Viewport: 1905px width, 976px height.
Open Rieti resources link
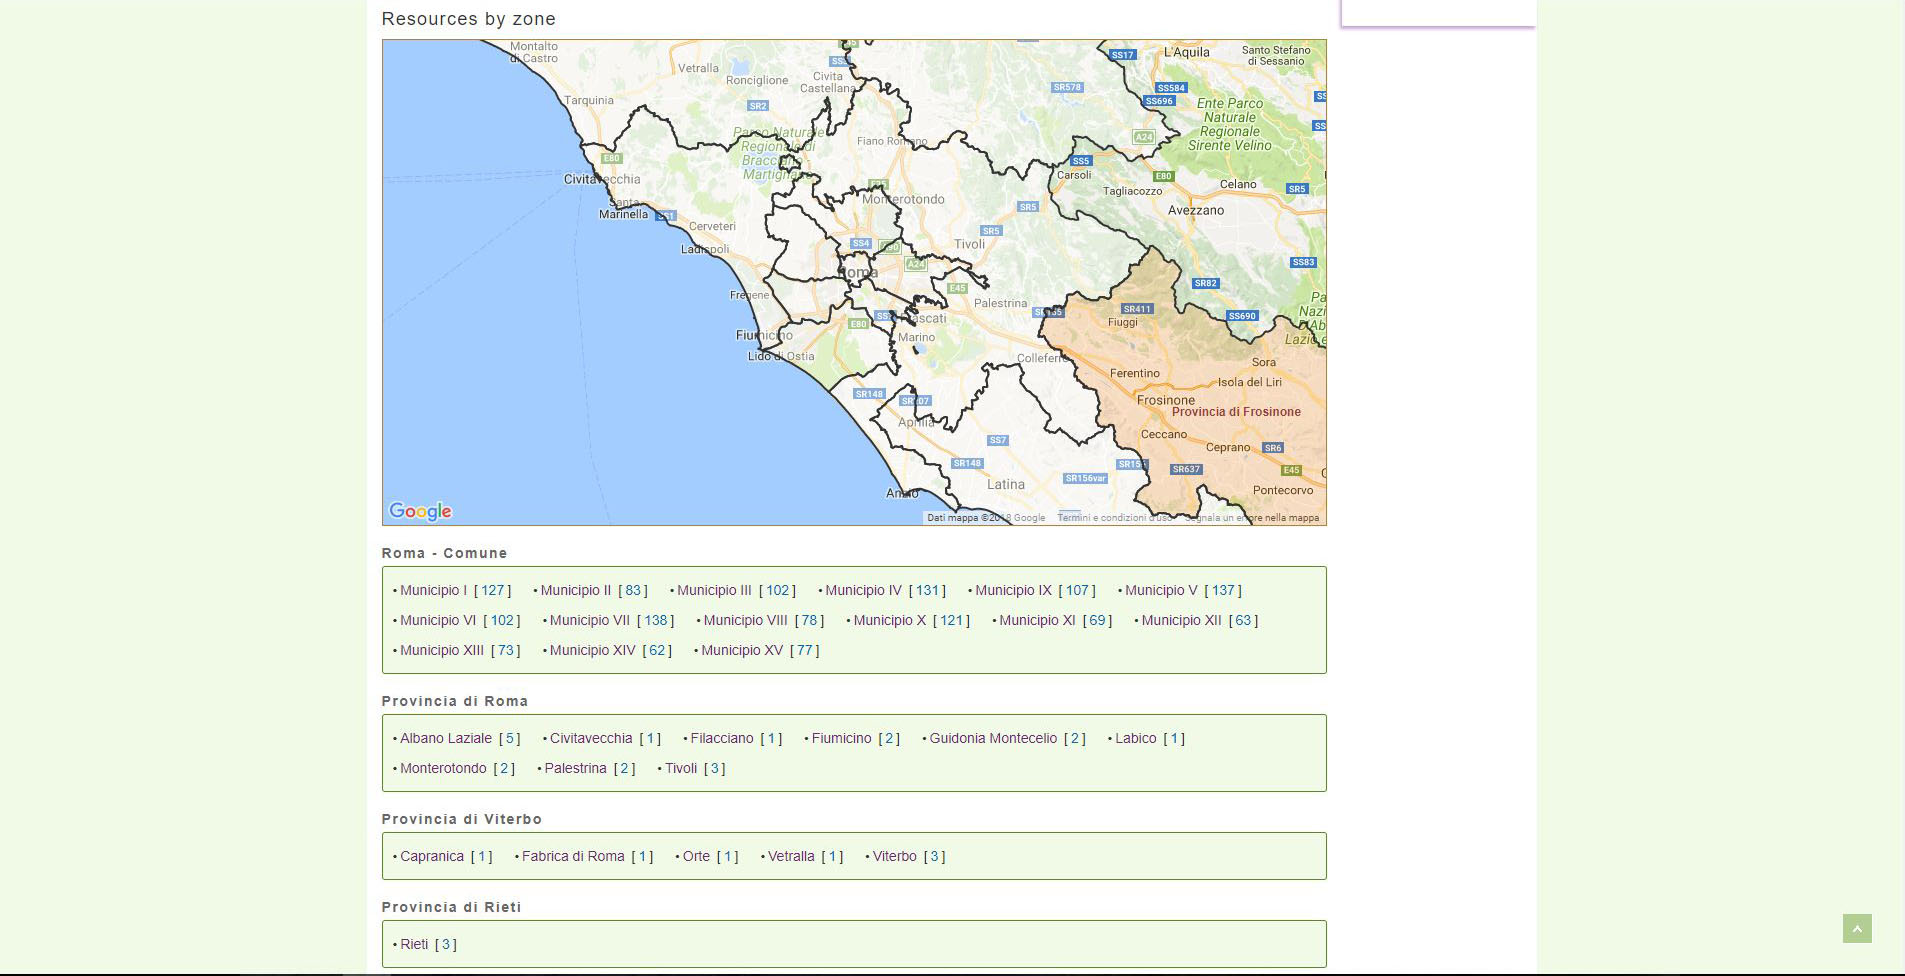tap(414, 944)
